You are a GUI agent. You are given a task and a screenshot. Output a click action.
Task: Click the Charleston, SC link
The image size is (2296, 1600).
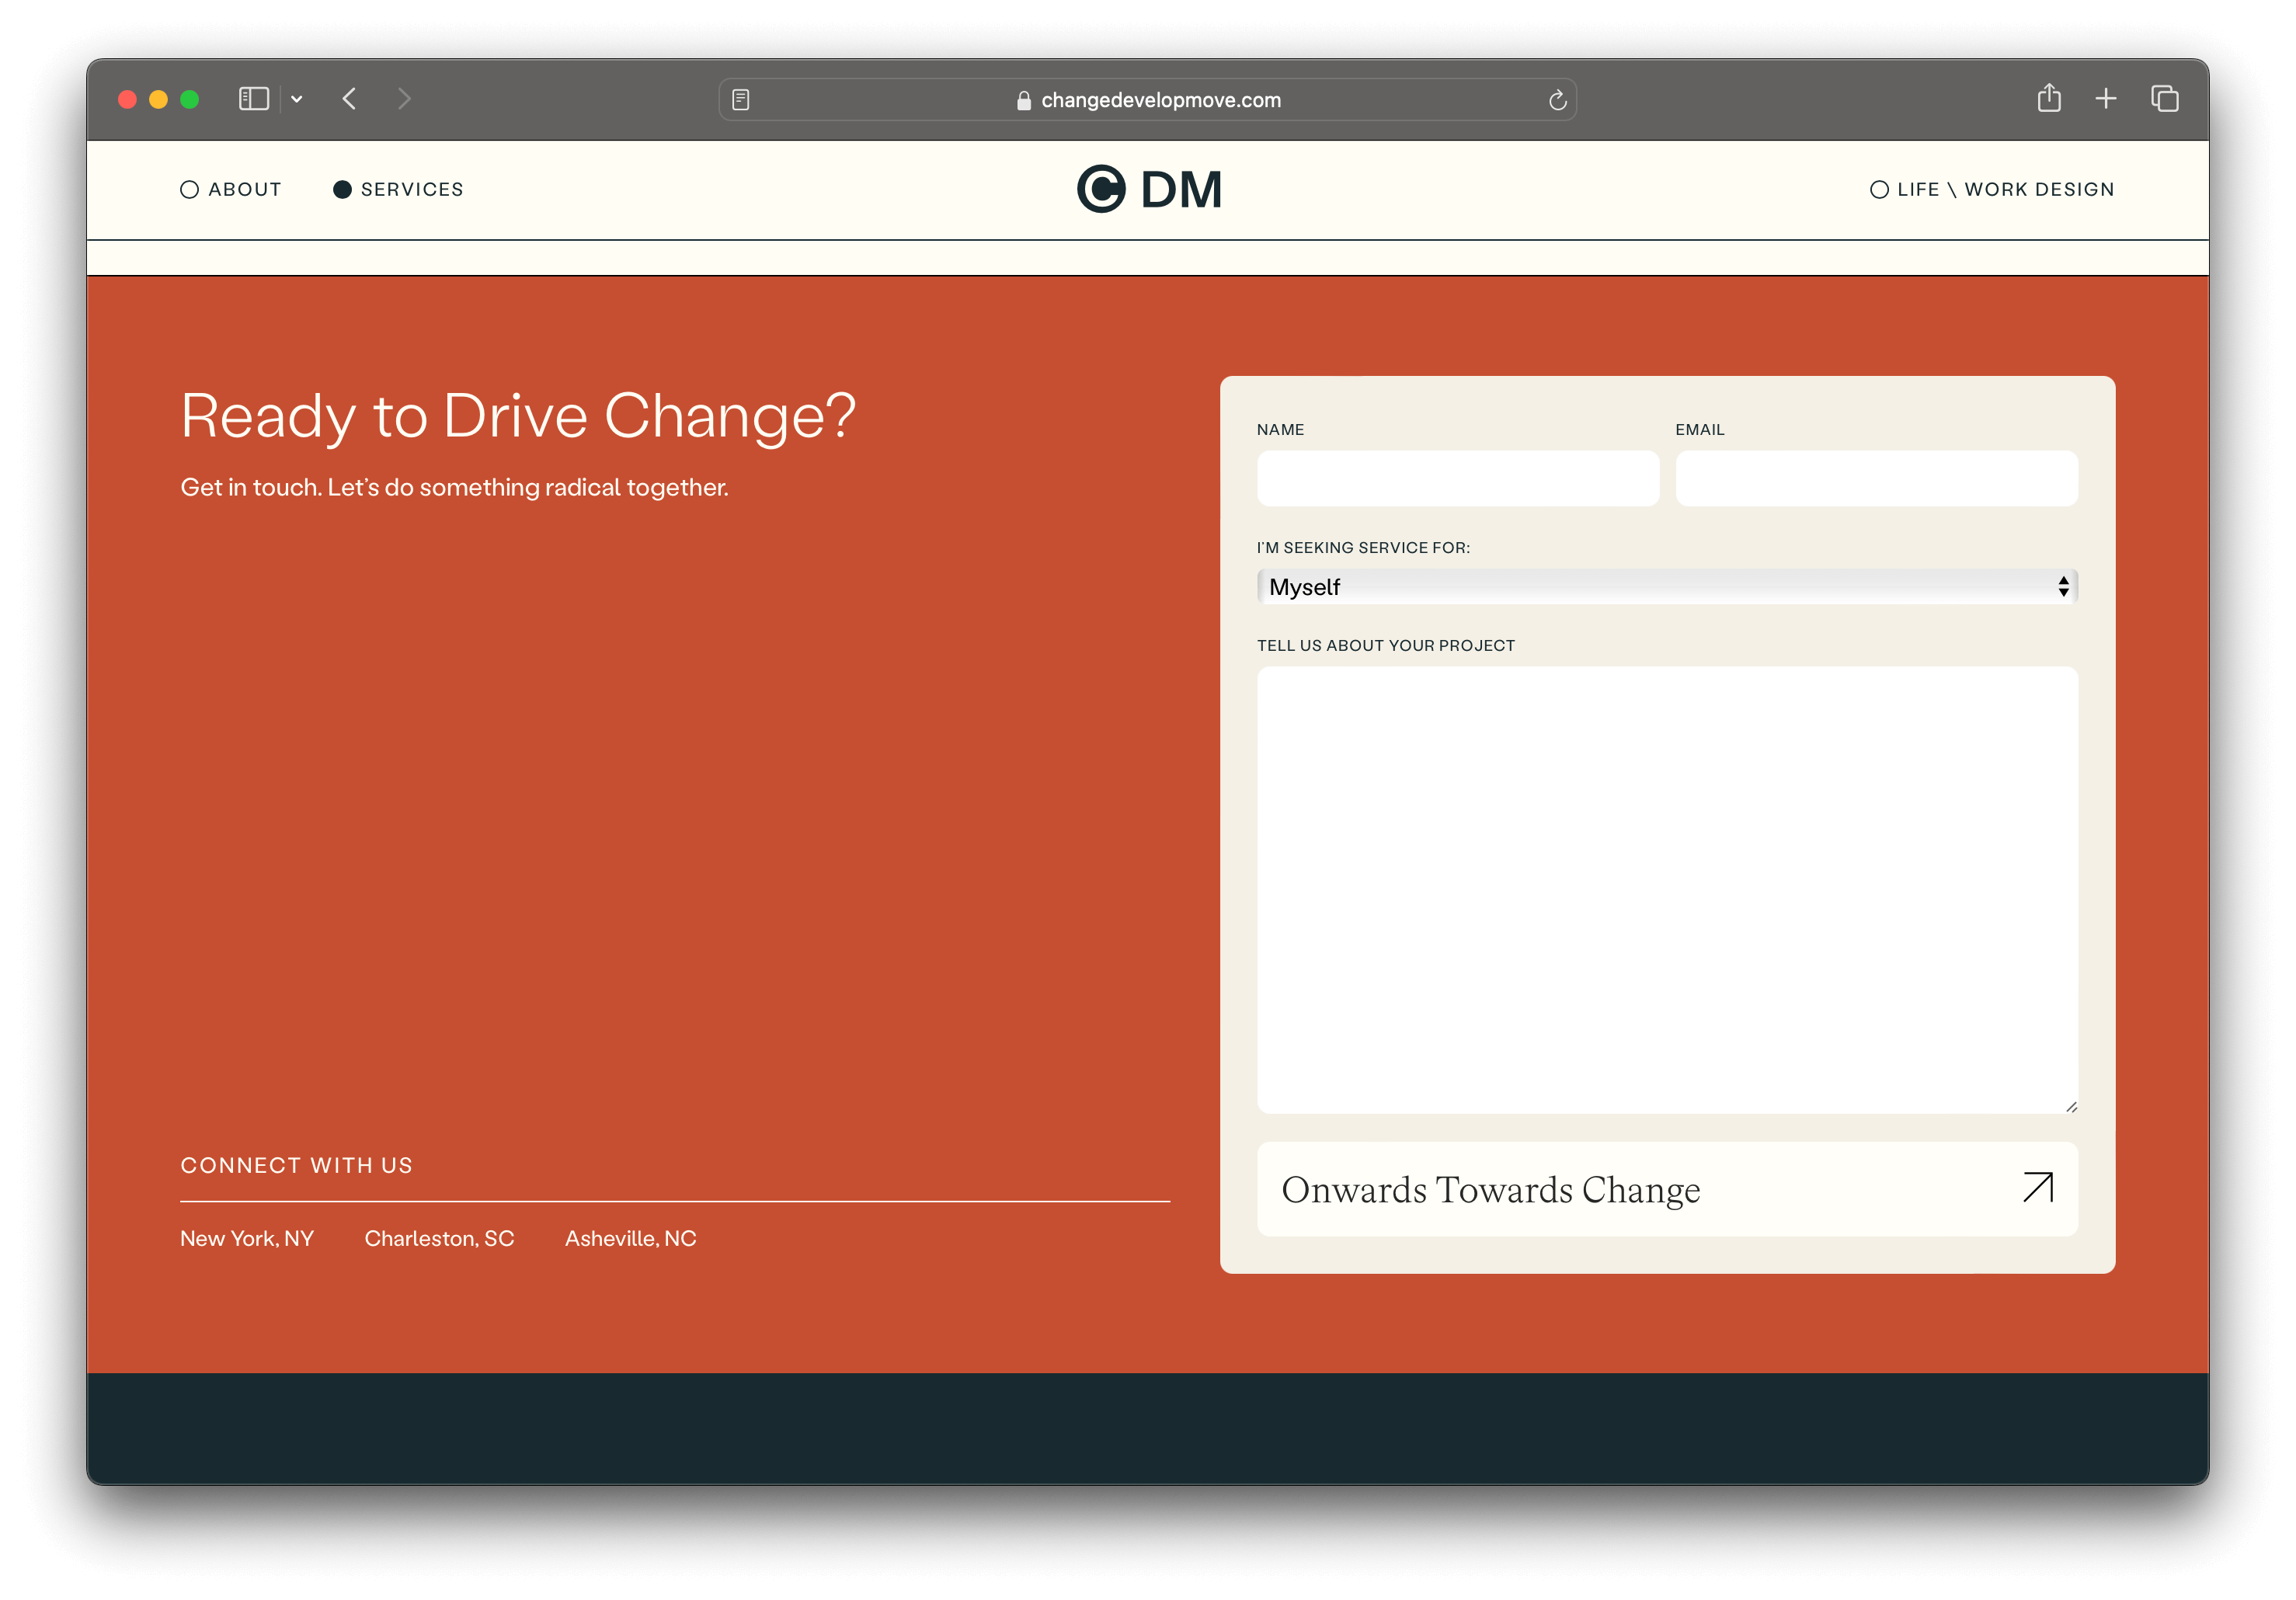coord(439,1238)
